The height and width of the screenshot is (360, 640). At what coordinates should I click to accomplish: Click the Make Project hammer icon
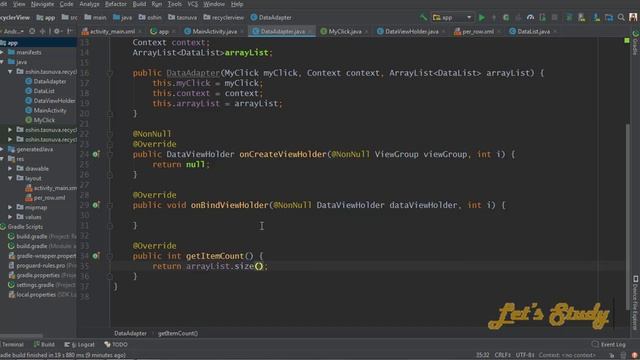(x=423, y=18)
